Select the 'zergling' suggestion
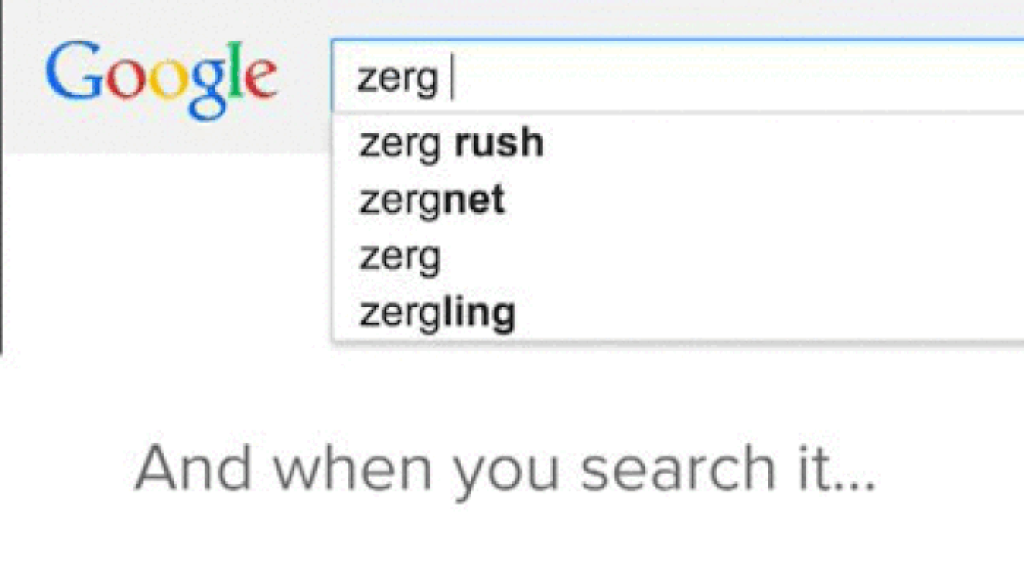 (x=435, y=311)
